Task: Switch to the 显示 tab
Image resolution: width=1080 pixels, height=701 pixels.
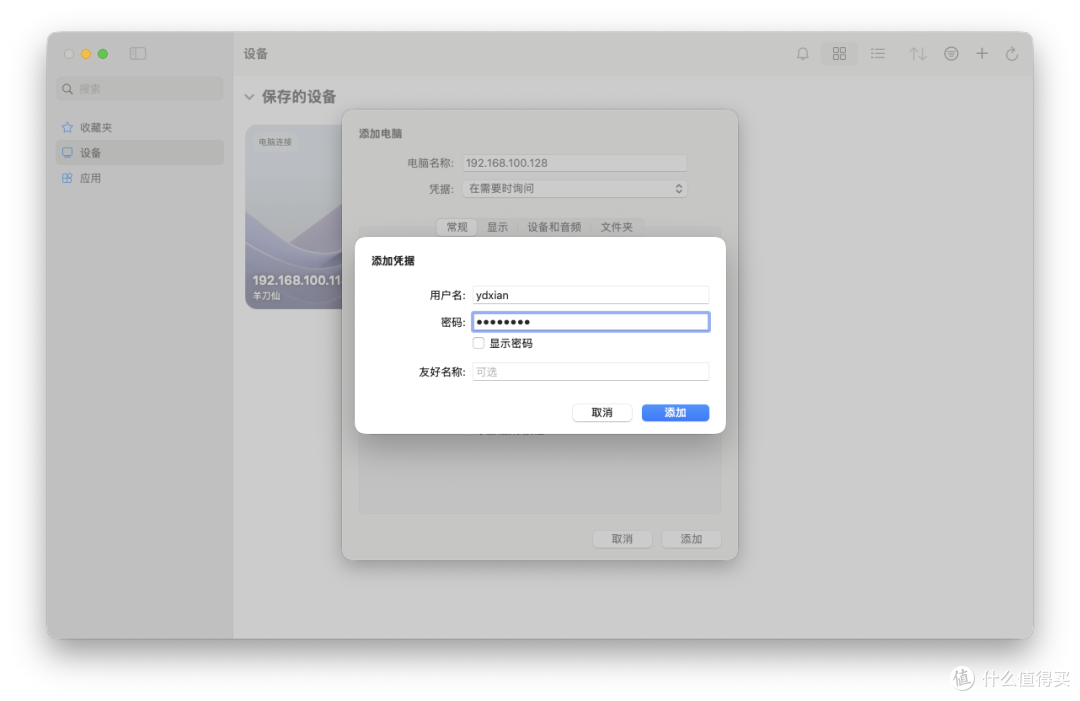Action: 497,227
